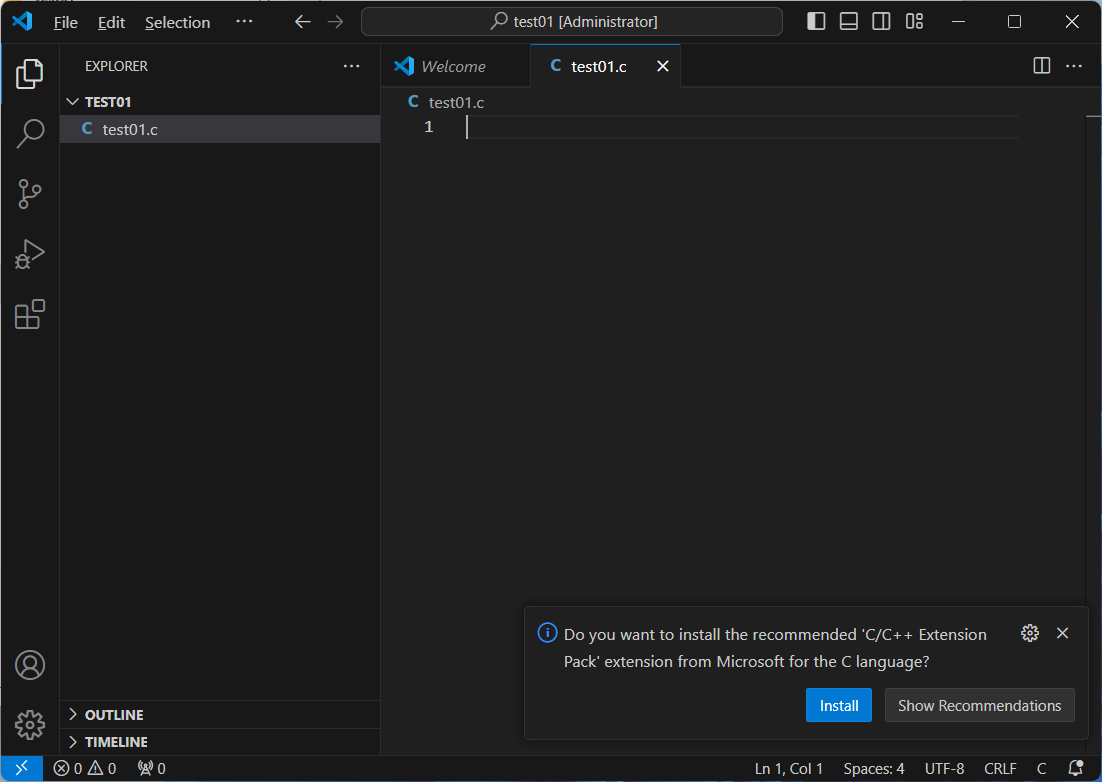This screenshot has height=782, width=1102.
Task: Split the editor to the right
Action: click(1042, 66)
